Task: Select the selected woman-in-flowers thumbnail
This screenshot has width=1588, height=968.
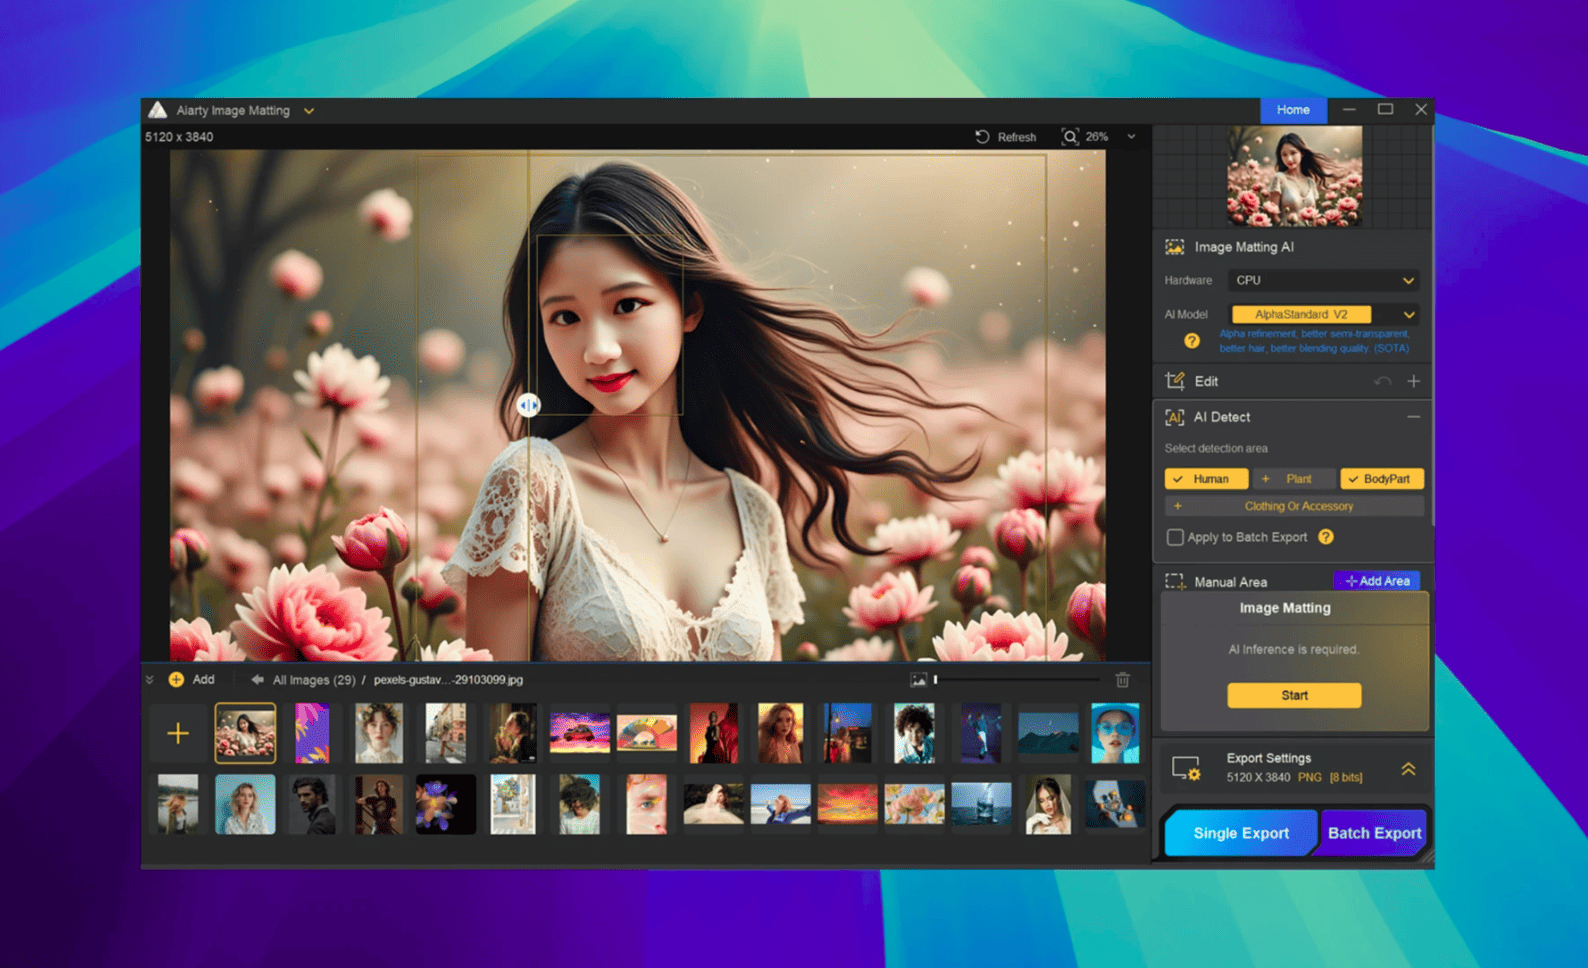Action: click(246, 734)
